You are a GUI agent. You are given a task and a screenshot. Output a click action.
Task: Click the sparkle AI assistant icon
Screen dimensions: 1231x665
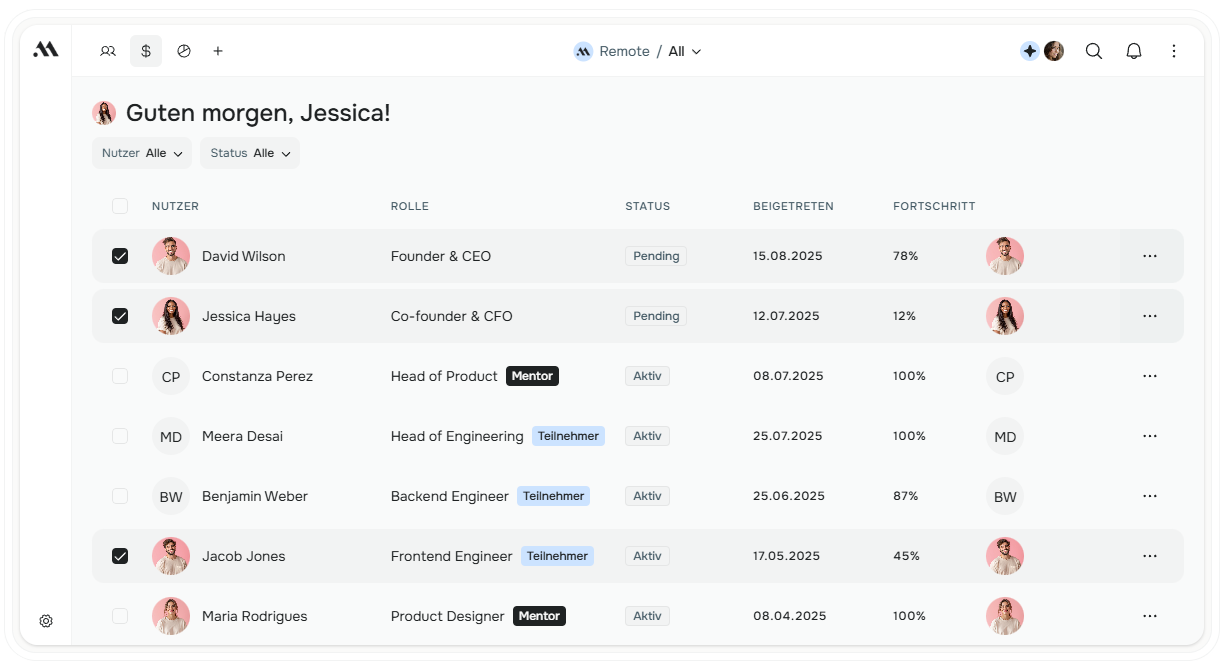click(x=1030, y=51)
